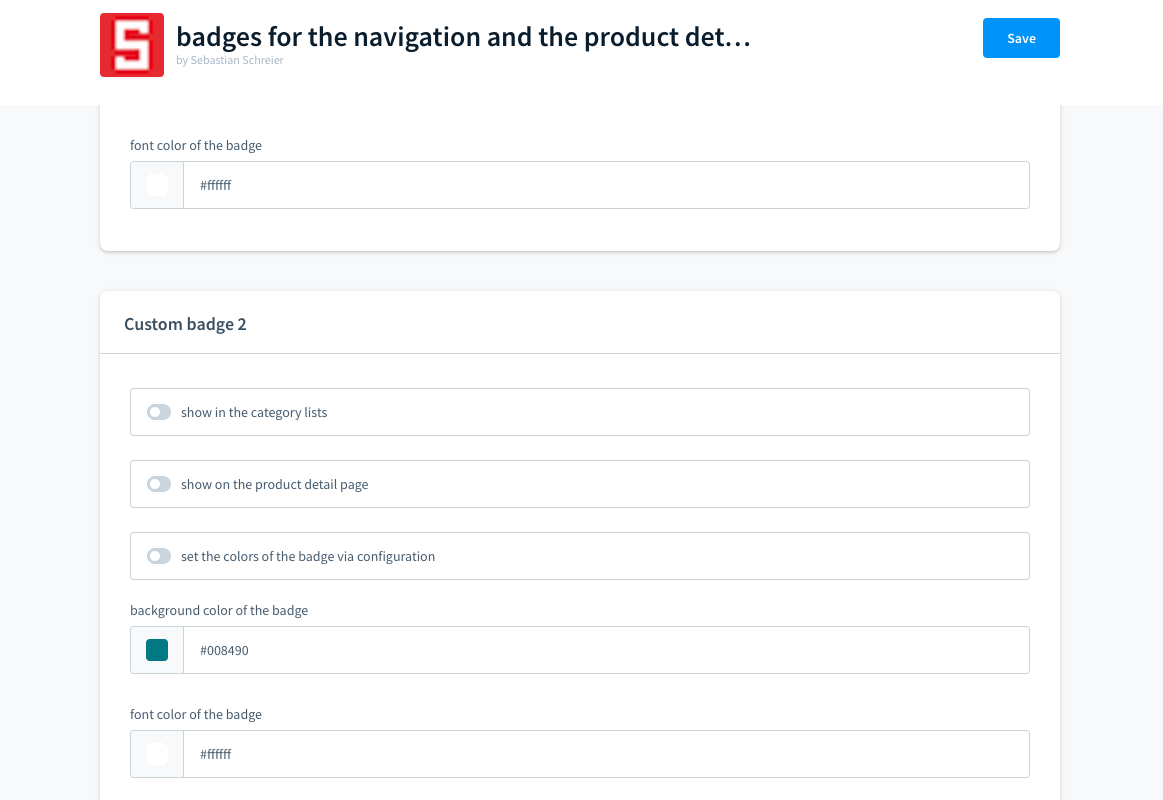This screenshot has width=1163, height=800.
Task: Click the plugin title heading text
Action: tap(463, 38)
